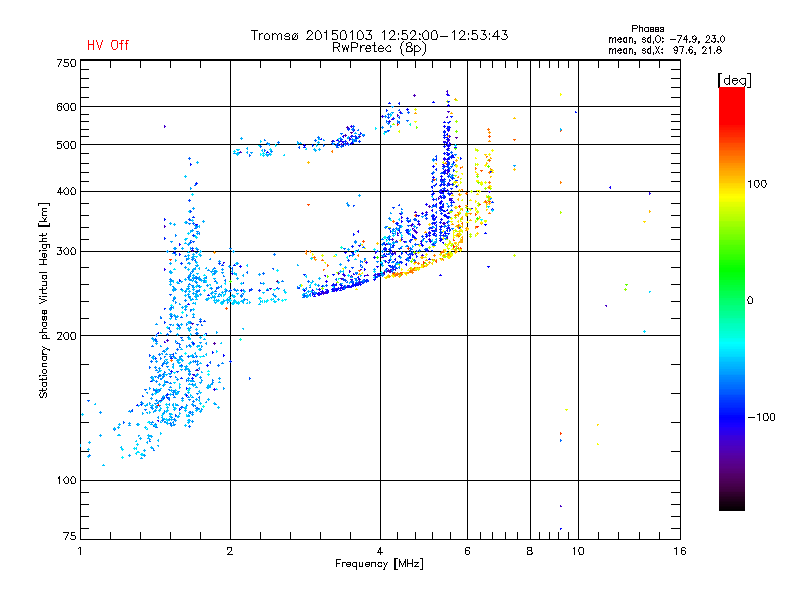
Task: Click the x-axis label '1'
Action: pyautogui.click(x=80, y=551)
